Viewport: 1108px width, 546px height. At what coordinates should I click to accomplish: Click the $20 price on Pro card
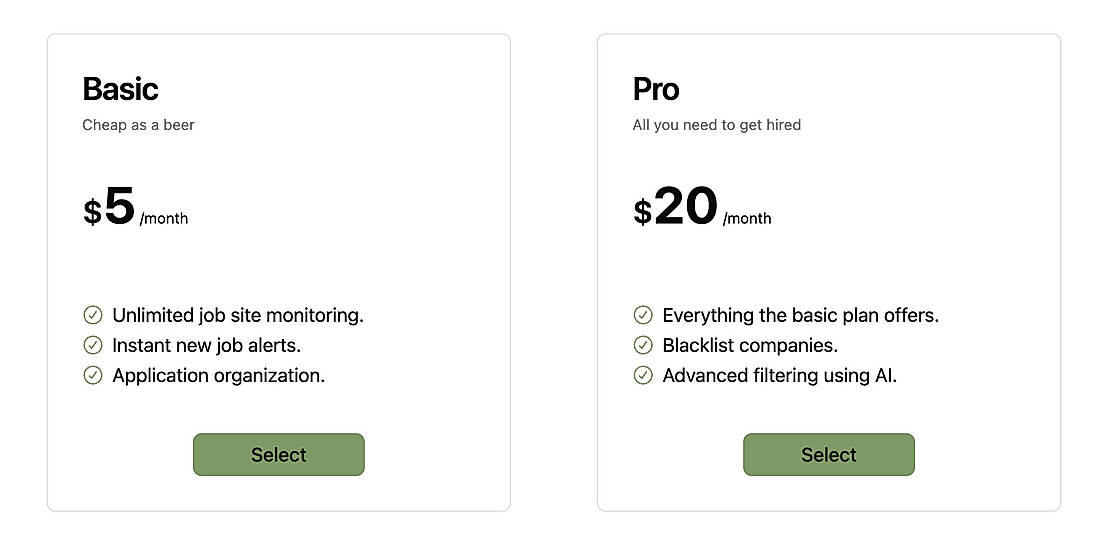click(676, 207)
